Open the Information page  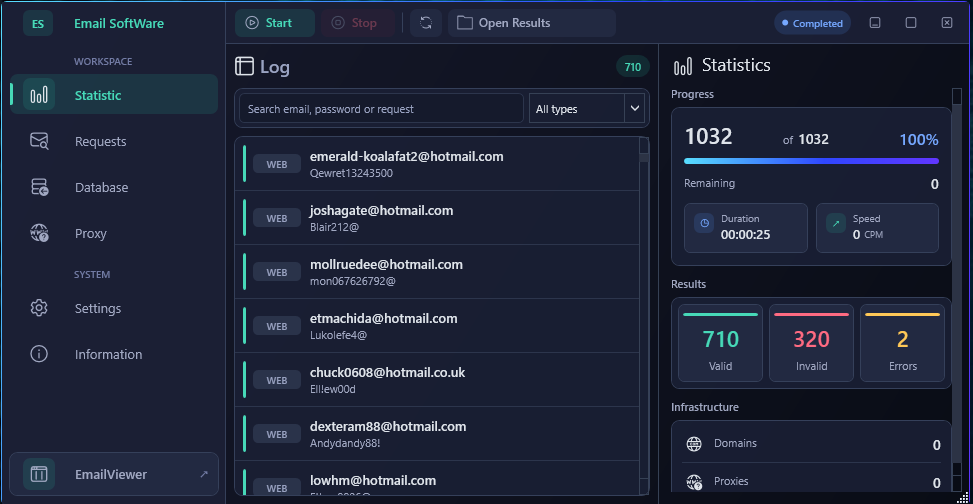pyautogui.click(x=114, y=354)
